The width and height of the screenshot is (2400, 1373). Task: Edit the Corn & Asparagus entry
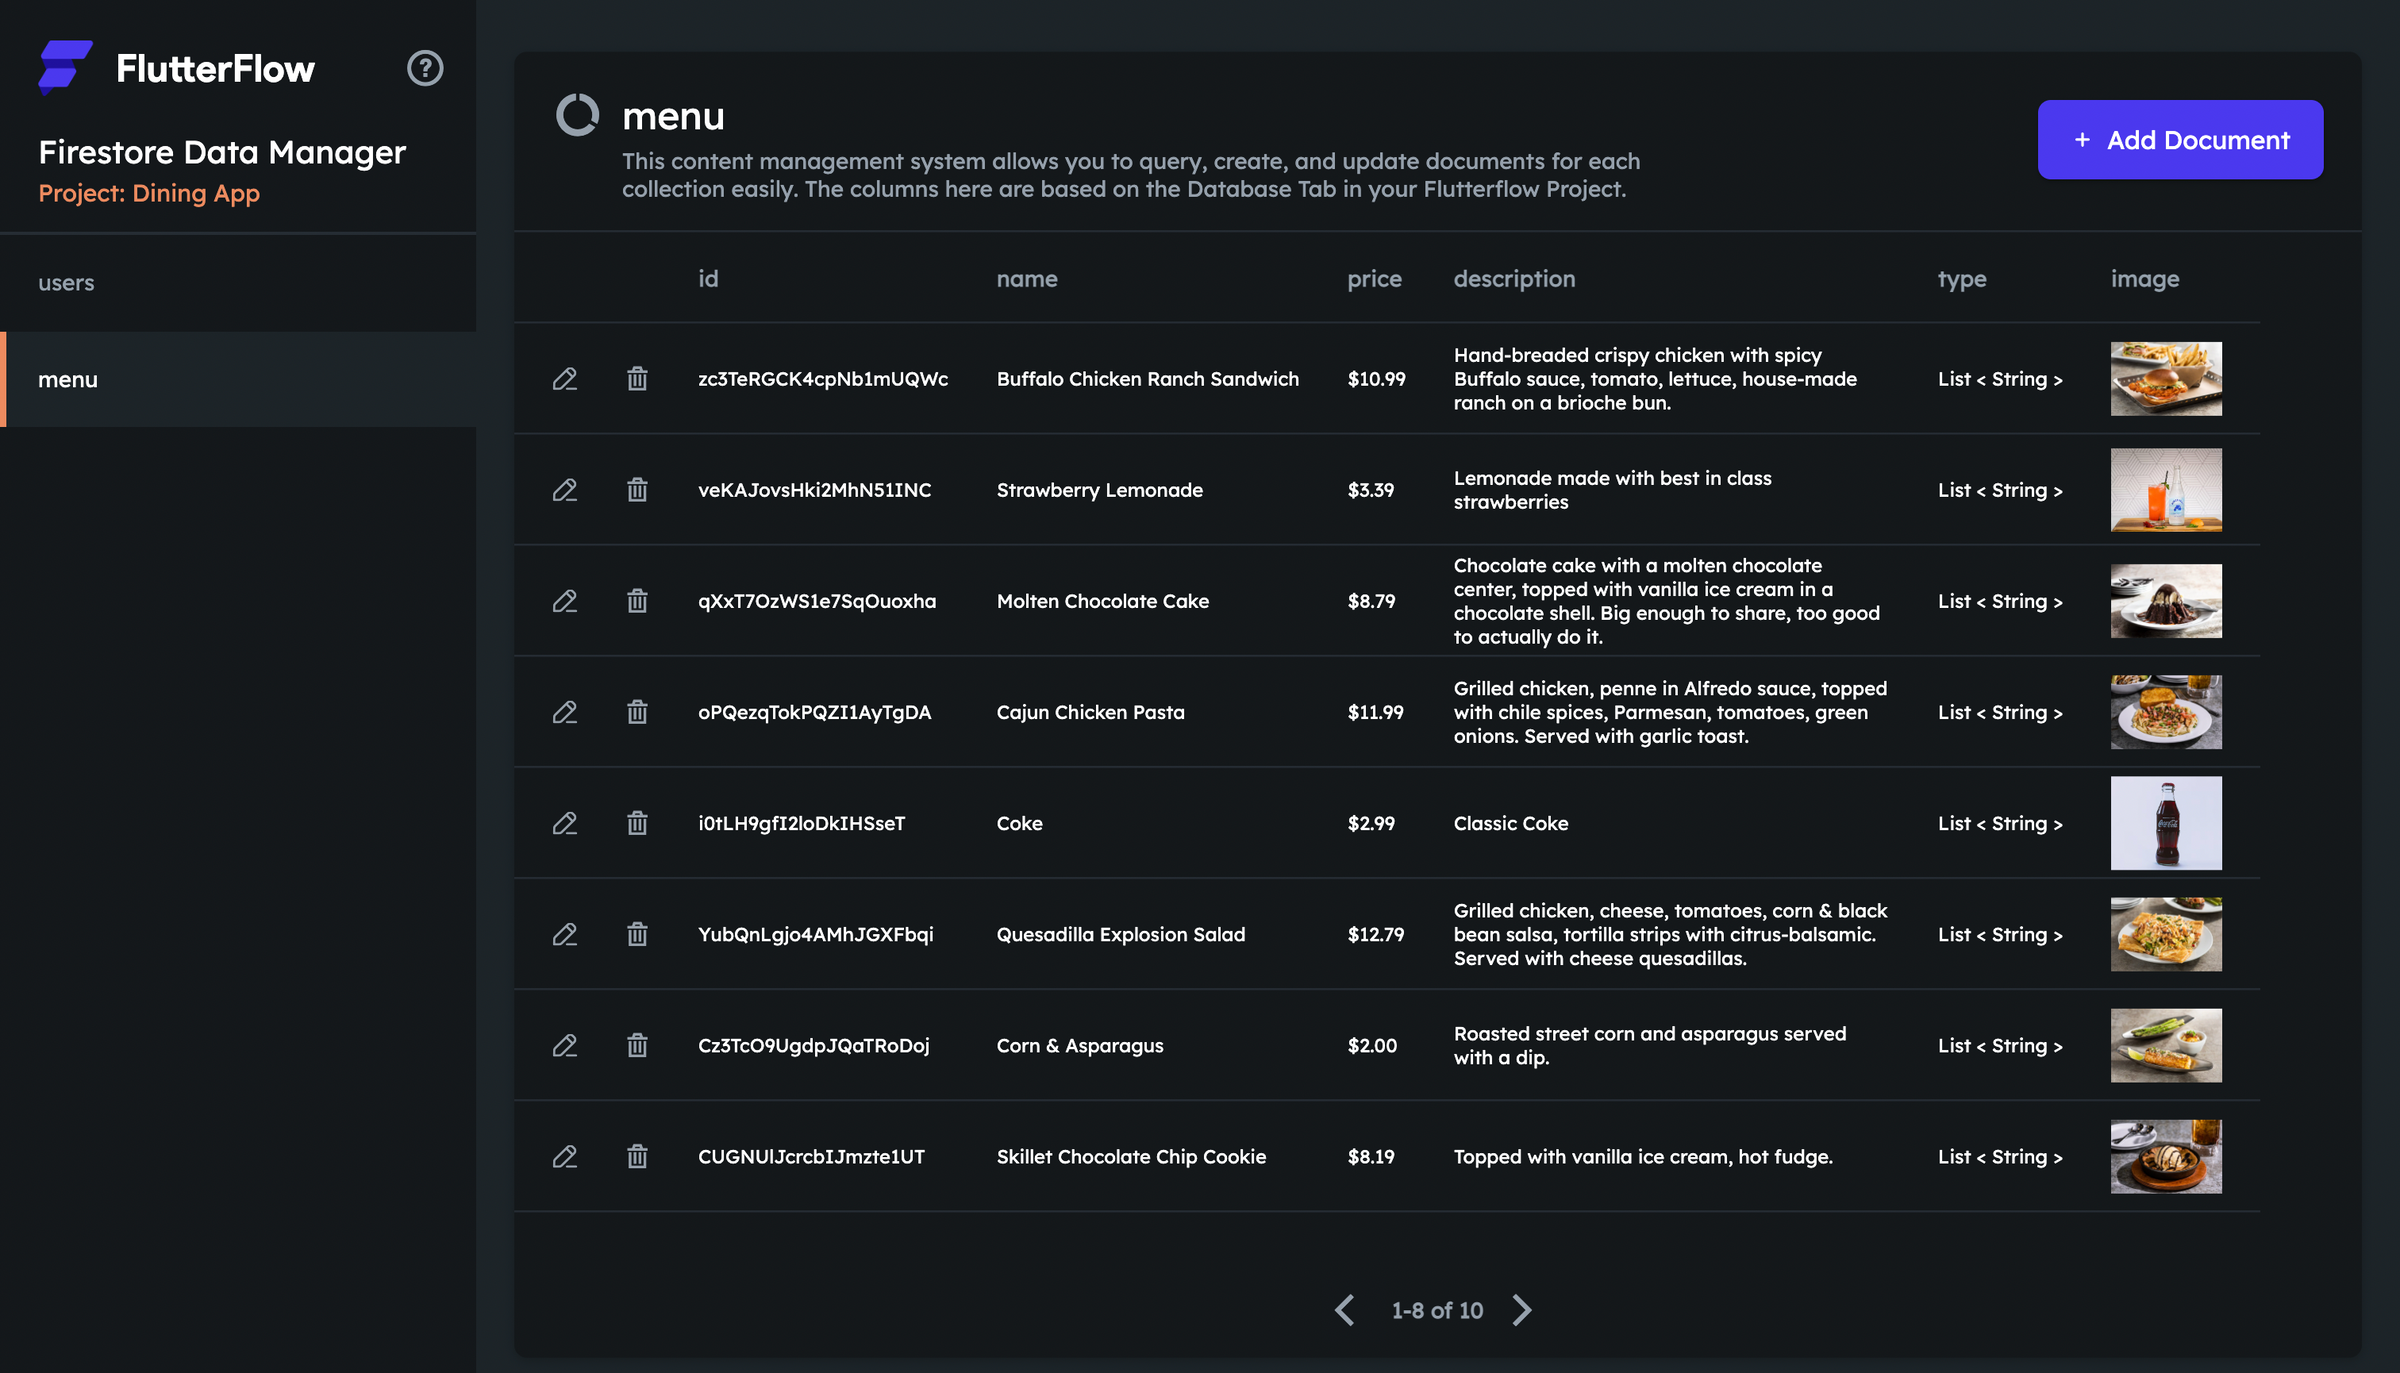(x=565, y=1045)
